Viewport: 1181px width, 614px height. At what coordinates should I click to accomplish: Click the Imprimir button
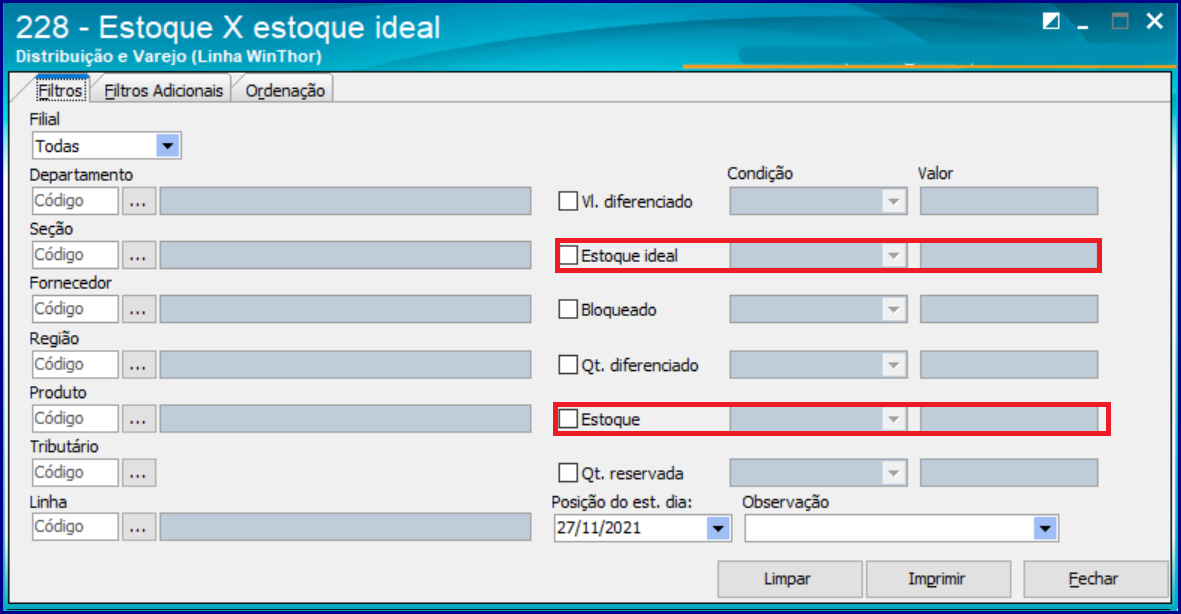tap(937, 579)
